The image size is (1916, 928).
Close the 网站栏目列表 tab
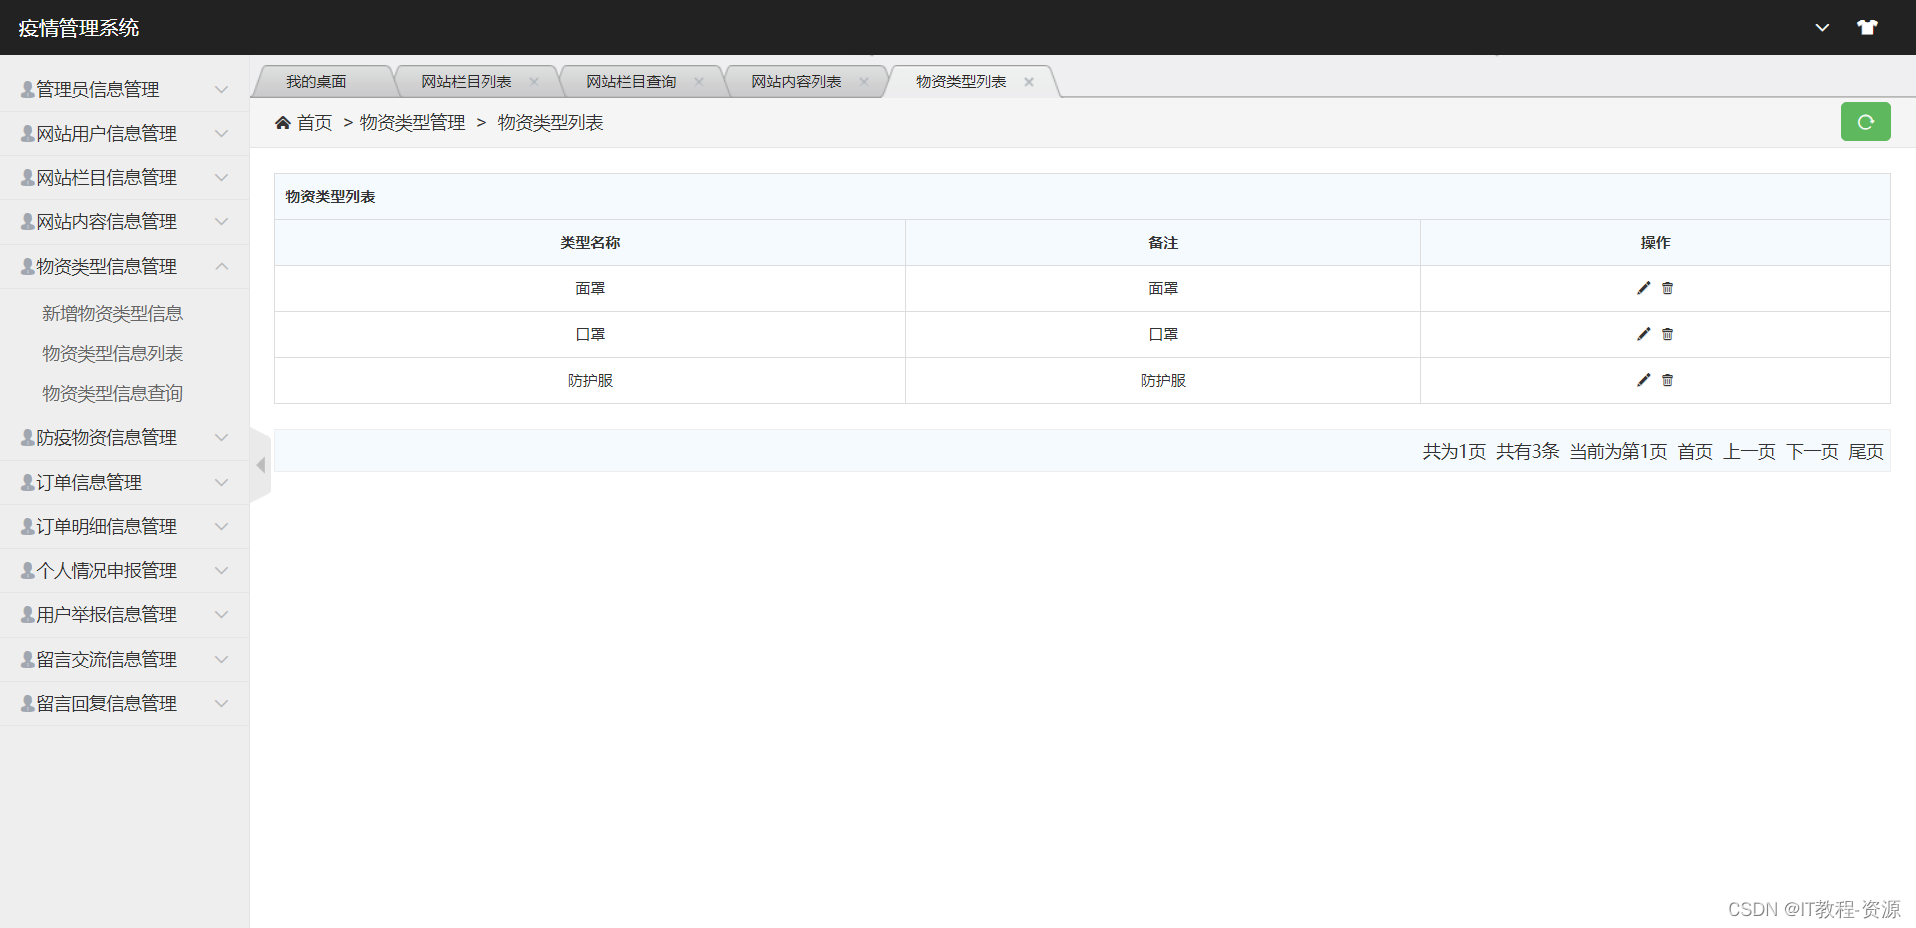(534, 82)
